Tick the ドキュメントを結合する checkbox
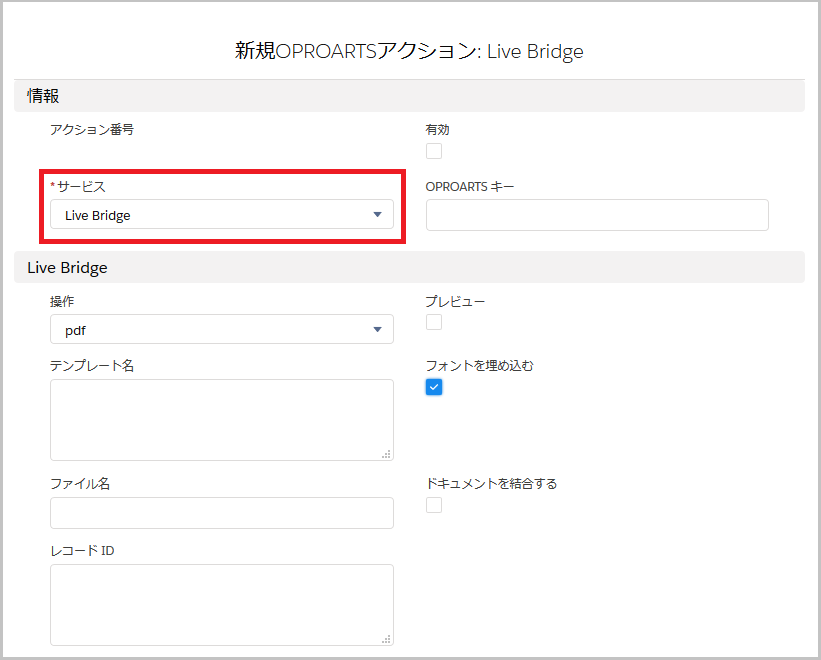The image size is (821, 660). coord(434,505)
